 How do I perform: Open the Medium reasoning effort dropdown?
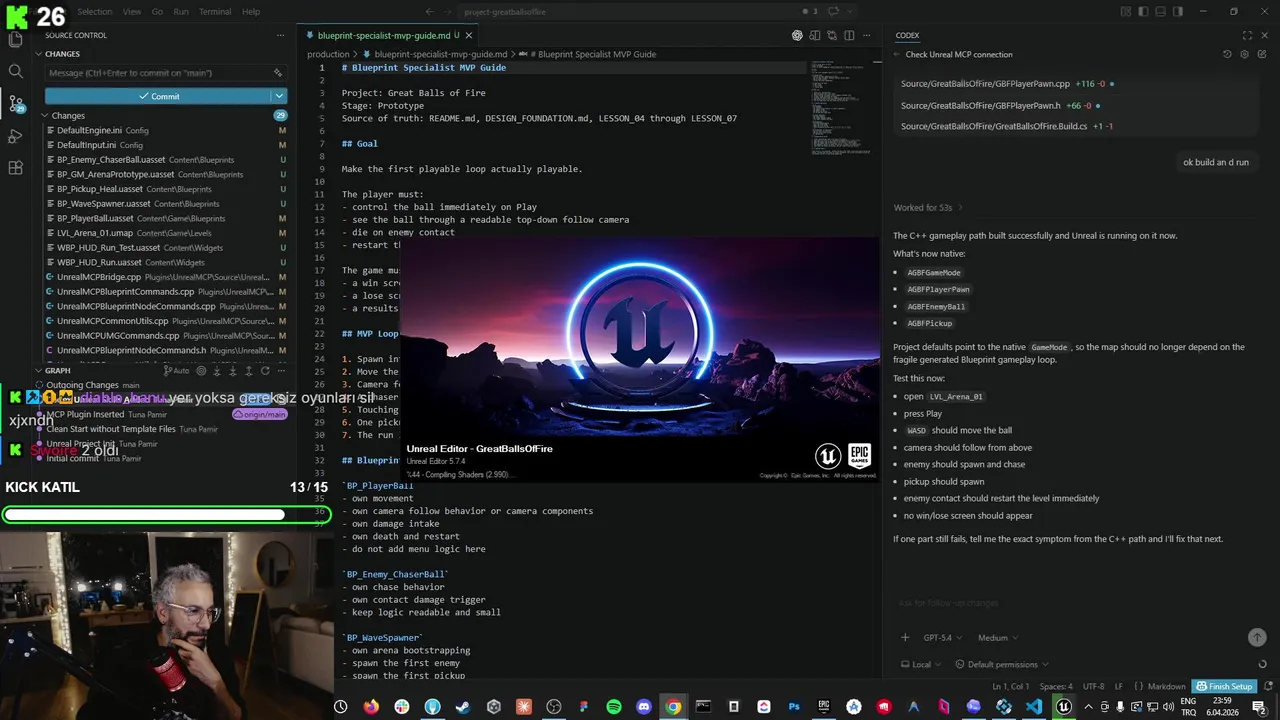click(x=997, y=637)
